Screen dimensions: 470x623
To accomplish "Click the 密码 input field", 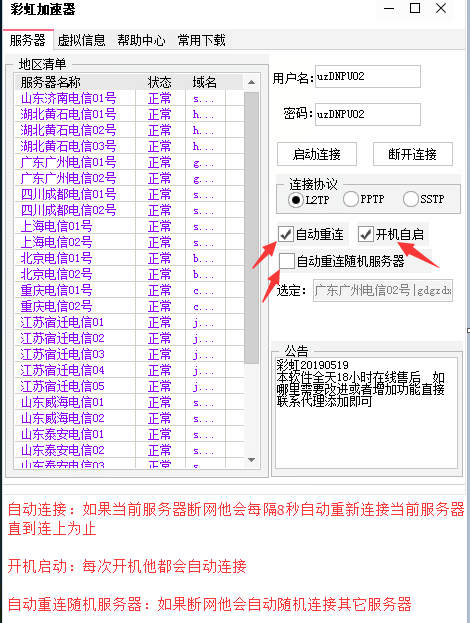I will click(x=367, y=114).
